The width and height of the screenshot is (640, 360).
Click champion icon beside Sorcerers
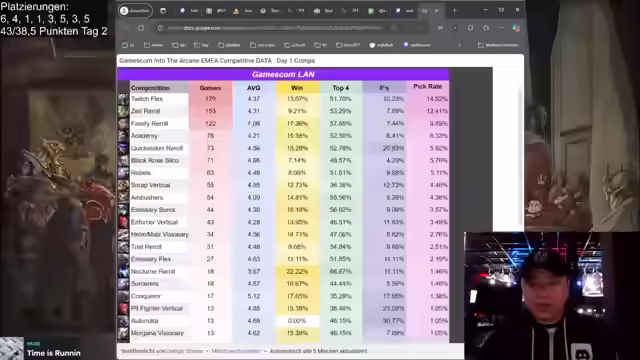coord(123,284)
